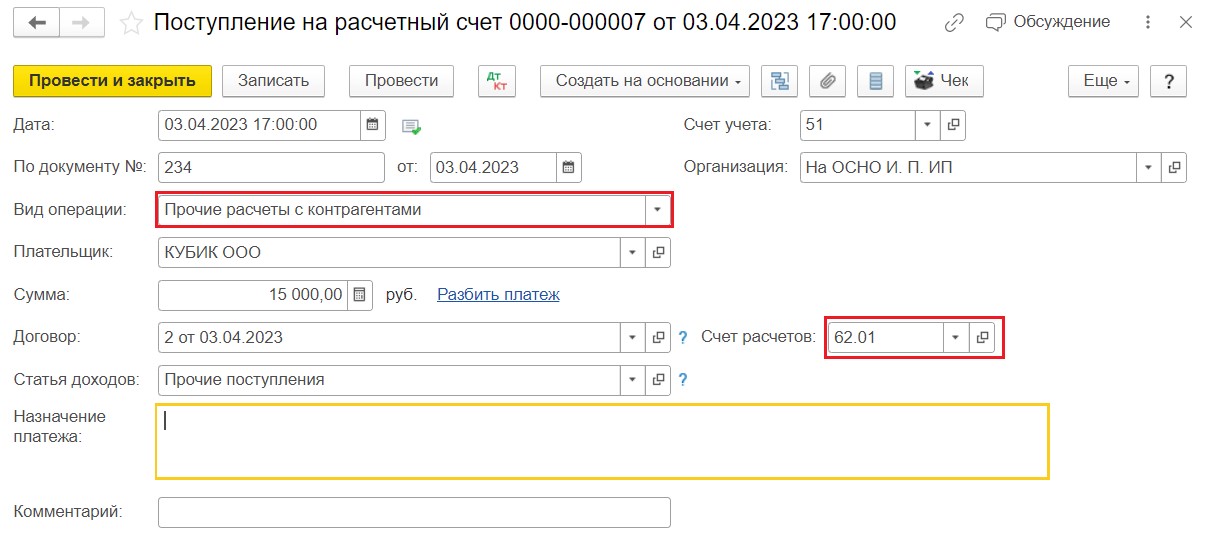This screenshot has height=536, width=1206.
Task: Go forward with the right arrow button
Action: pos(84,23)
